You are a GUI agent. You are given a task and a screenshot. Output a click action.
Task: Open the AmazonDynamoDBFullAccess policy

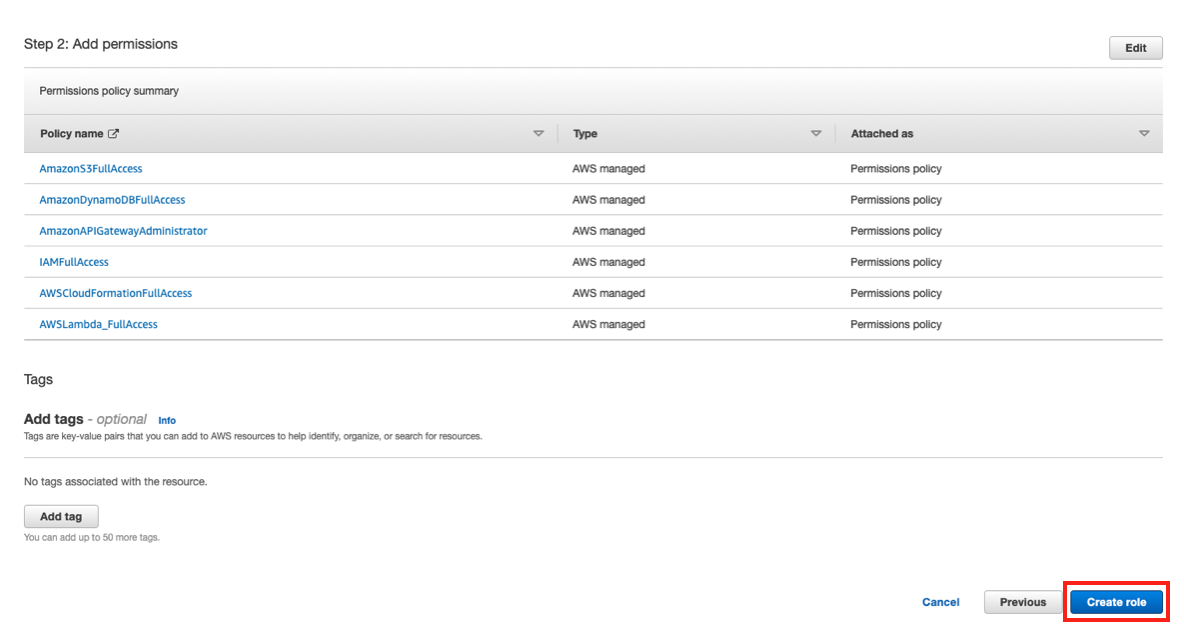(x=111, y=199)
